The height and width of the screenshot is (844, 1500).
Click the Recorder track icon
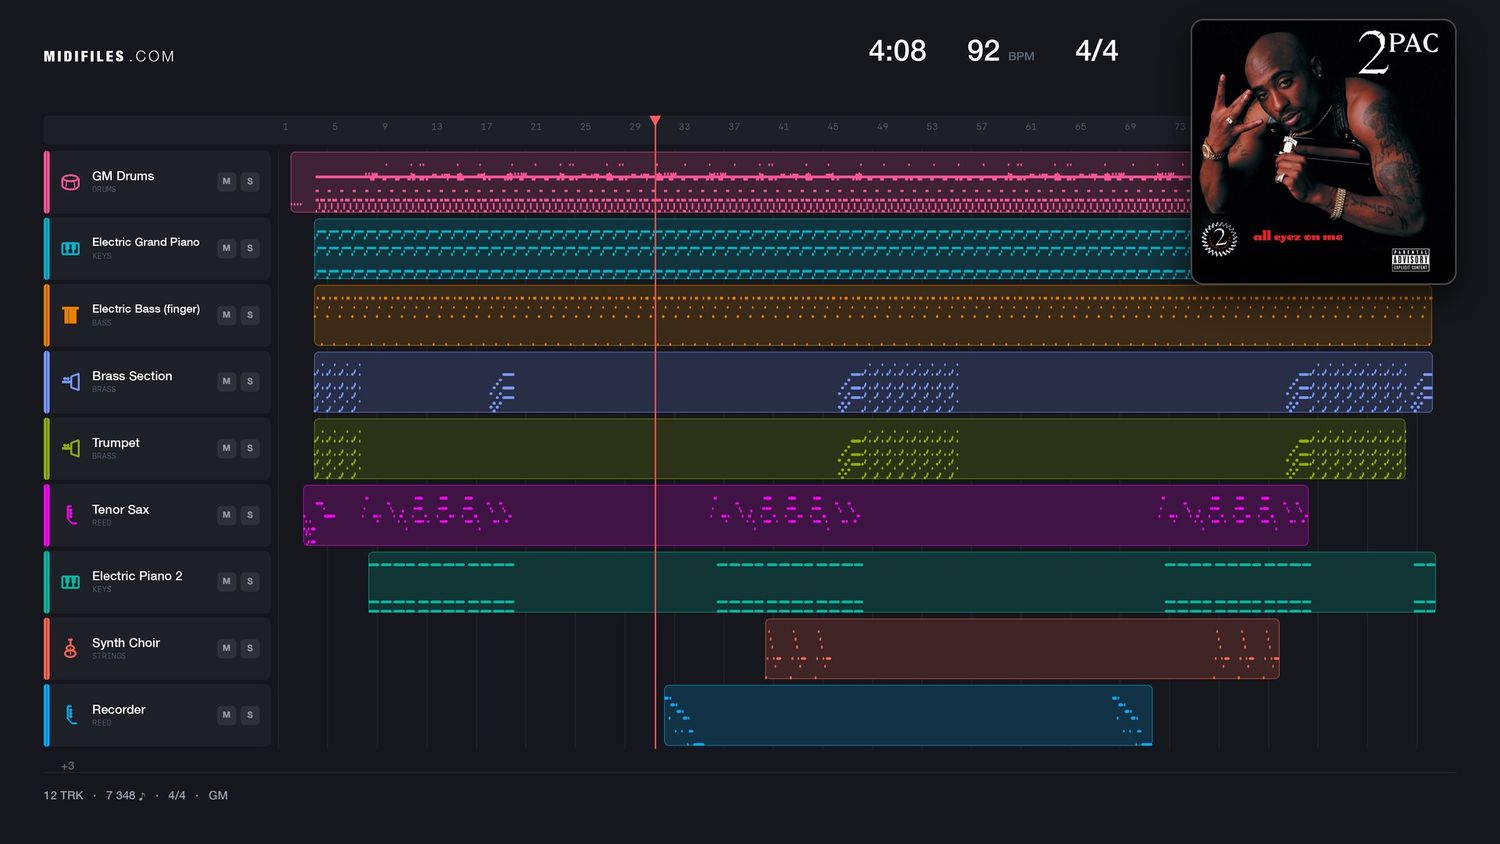coord(71,715)
